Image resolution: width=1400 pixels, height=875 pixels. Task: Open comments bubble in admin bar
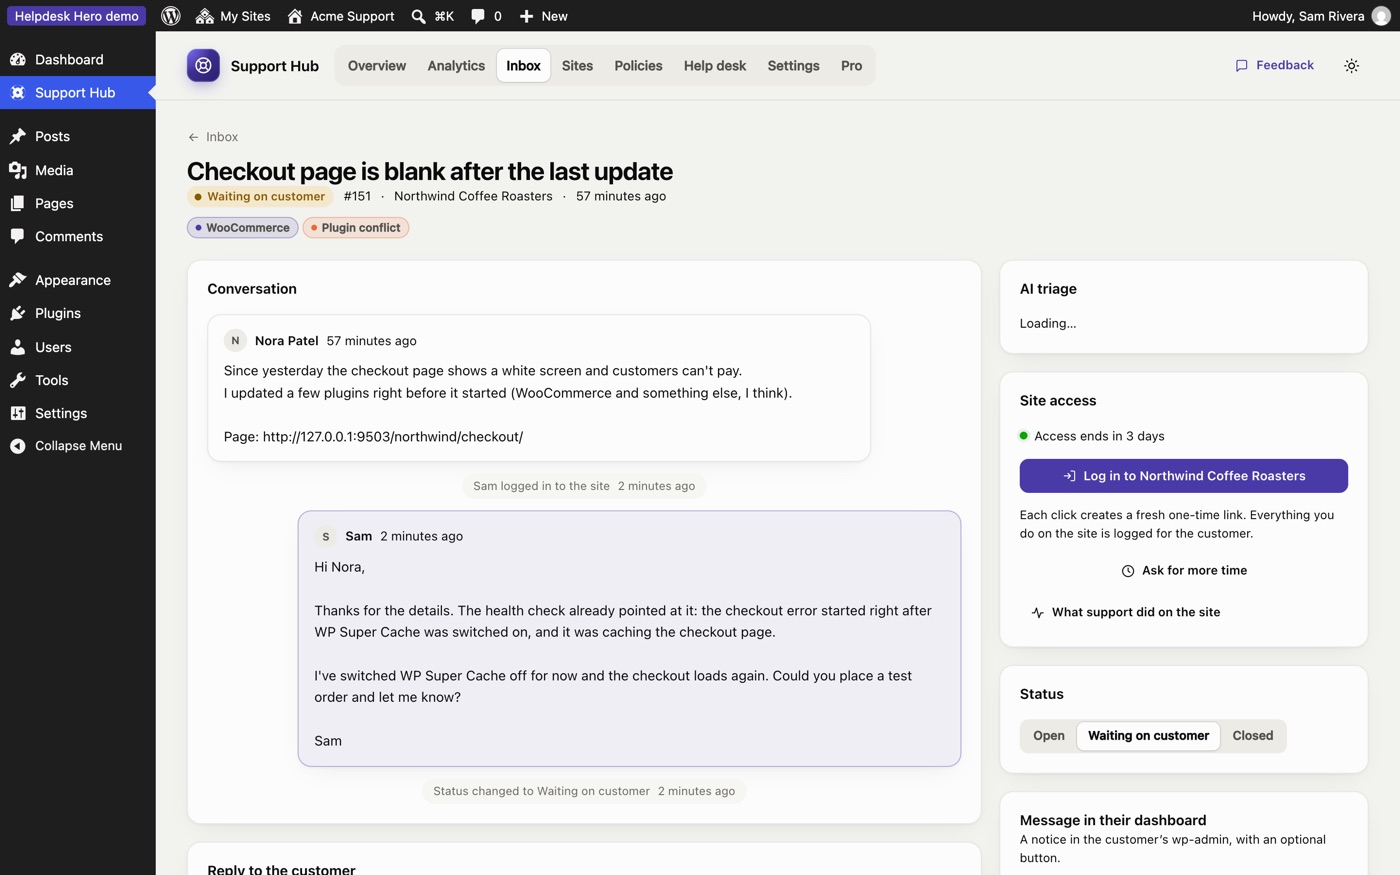click(486, 16)
